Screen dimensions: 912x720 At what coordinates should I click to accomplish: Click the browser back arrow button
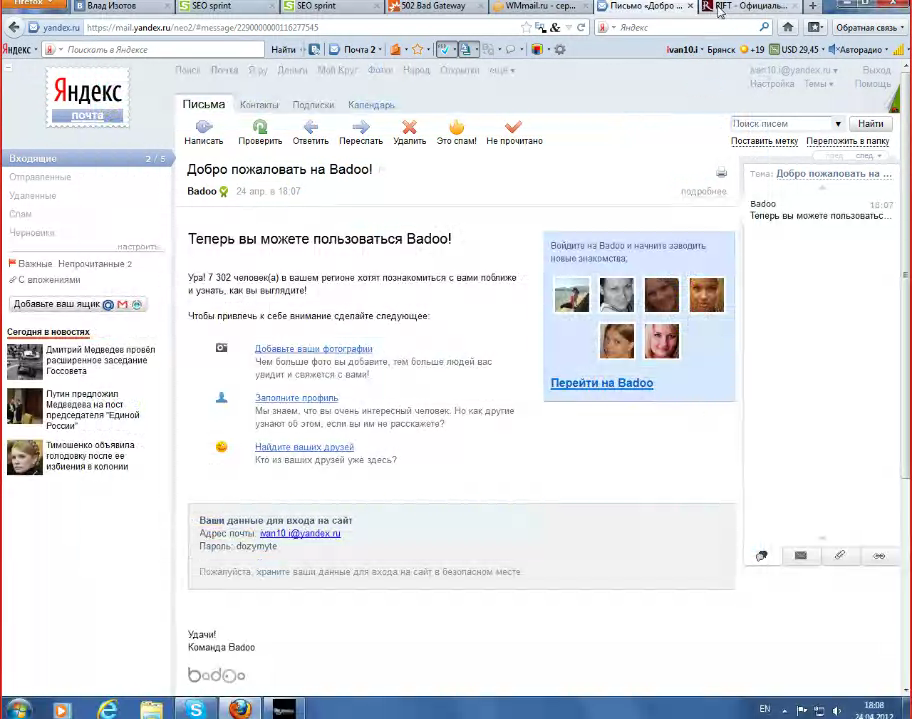click(x=14, y=27)
